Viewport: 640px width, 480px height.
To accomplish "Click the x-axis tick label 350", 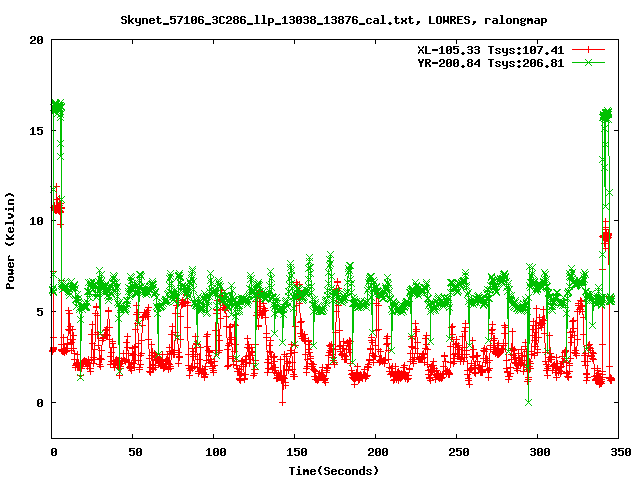I will point(620,452).
